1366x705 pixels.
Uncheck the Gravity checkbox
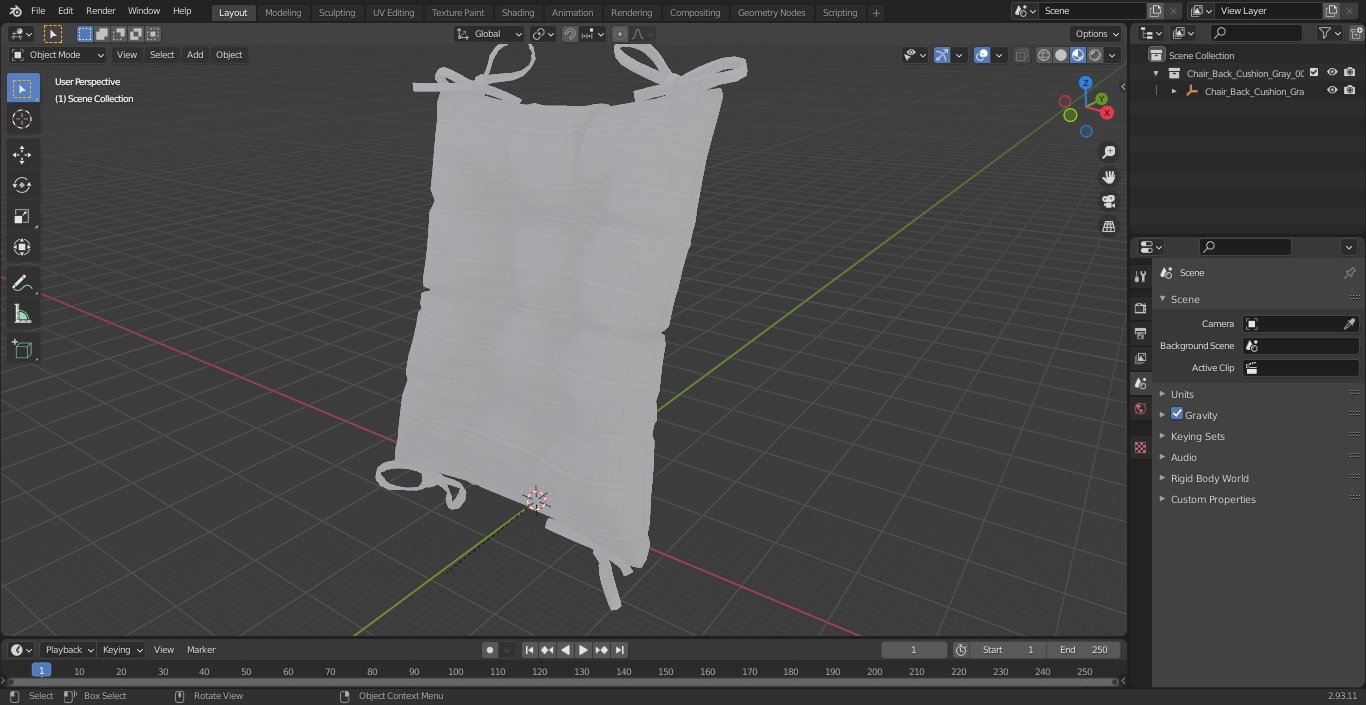click(x=1177, y=414)
